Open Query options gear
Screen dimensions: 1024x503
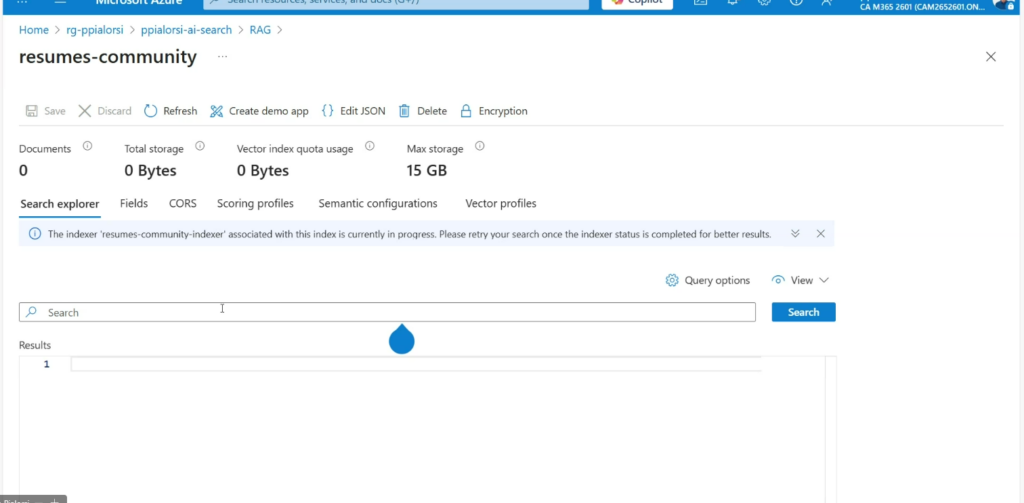[x=672, y=281]
